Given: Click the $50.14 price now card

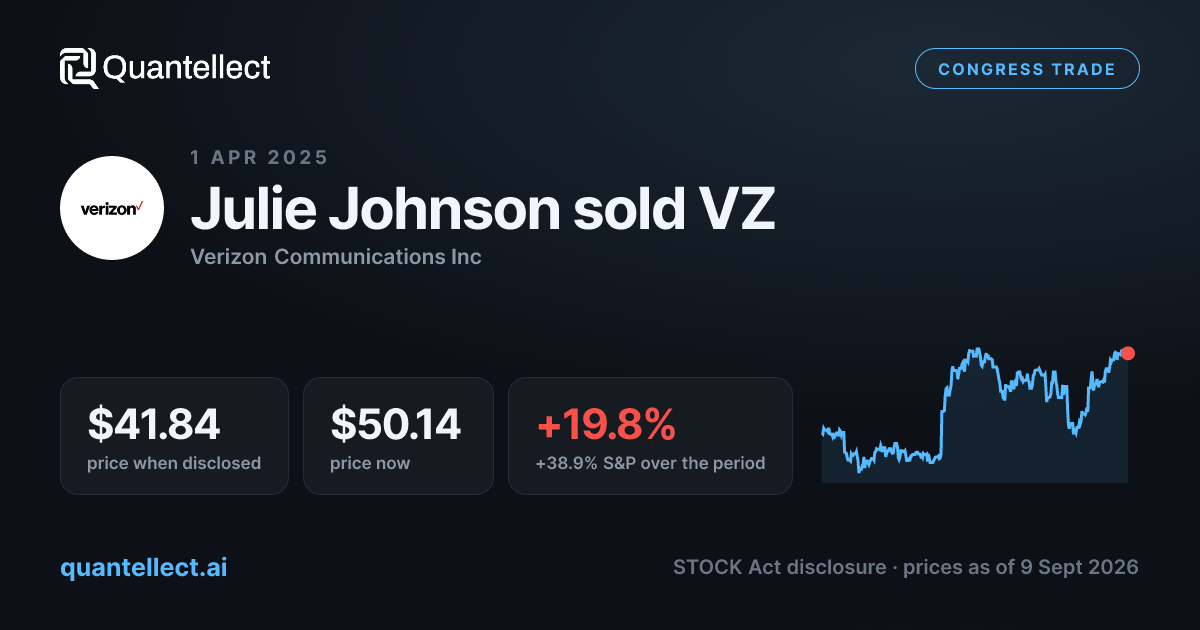Looking at the screenshot, I should pos(398,435).
